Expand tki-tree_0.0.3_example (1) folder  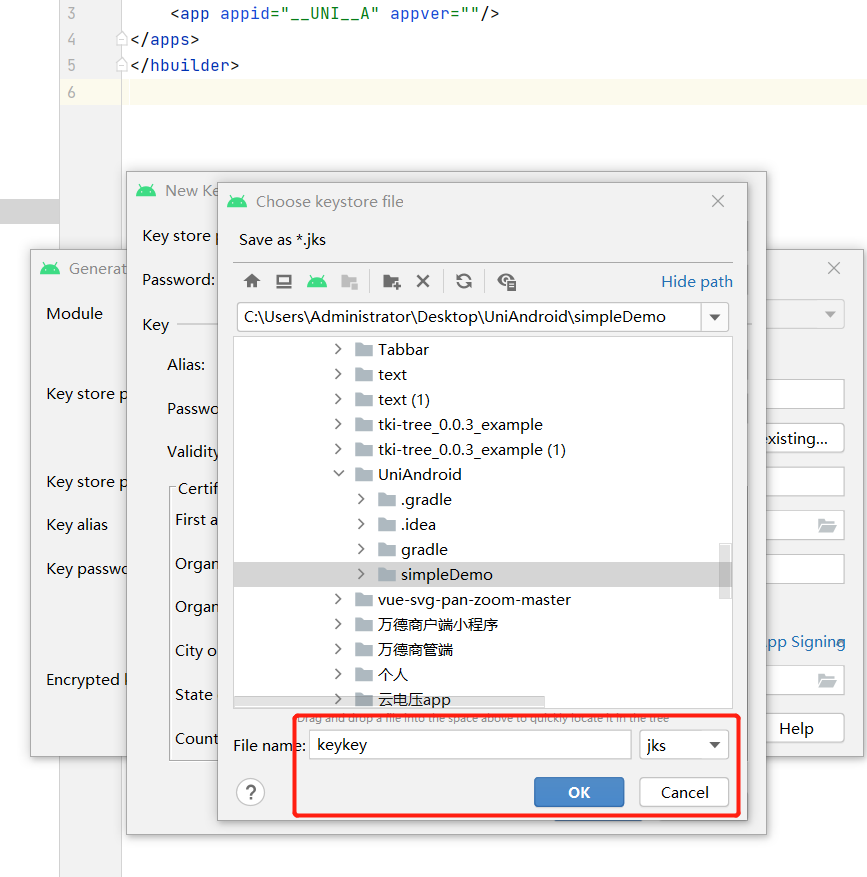tap(338, 449)
